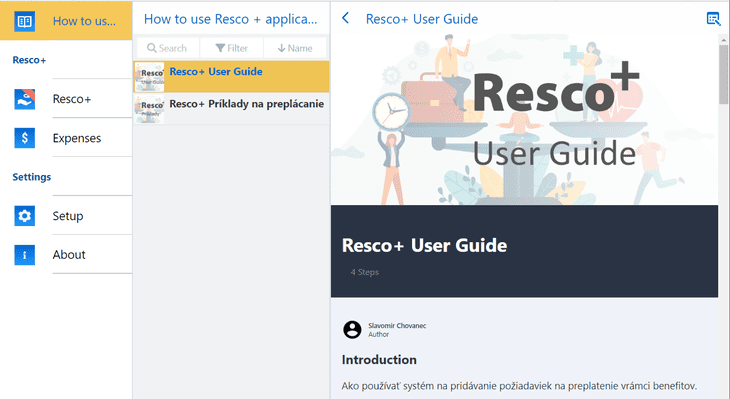Click the dark banner Resco+ User Guide title

click(x=424, y=245)
